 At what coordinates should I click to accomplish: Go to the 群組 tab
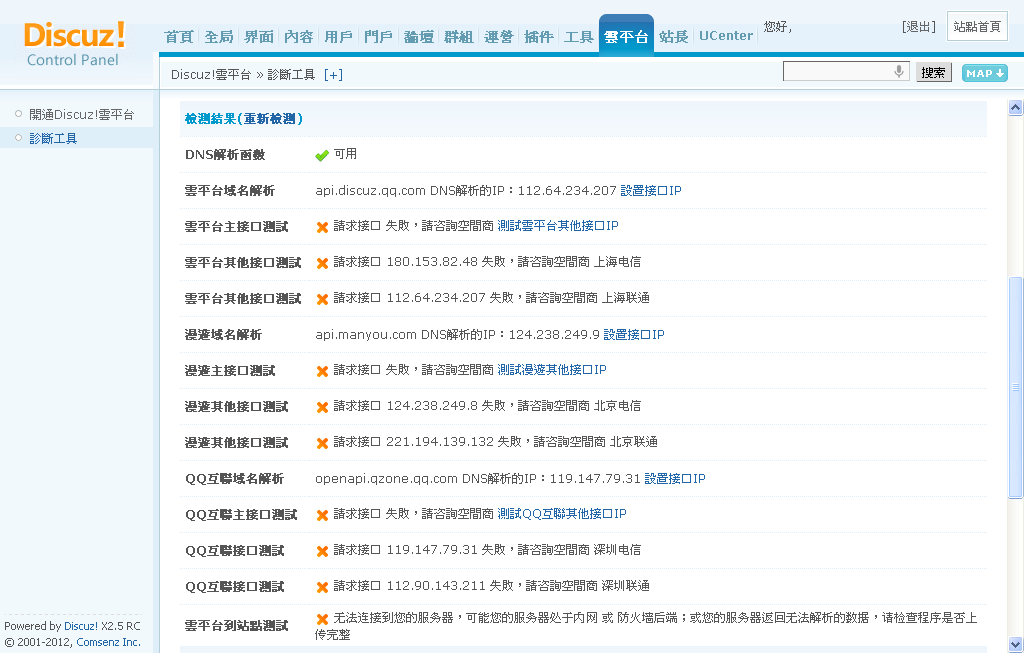click(458, 37)
